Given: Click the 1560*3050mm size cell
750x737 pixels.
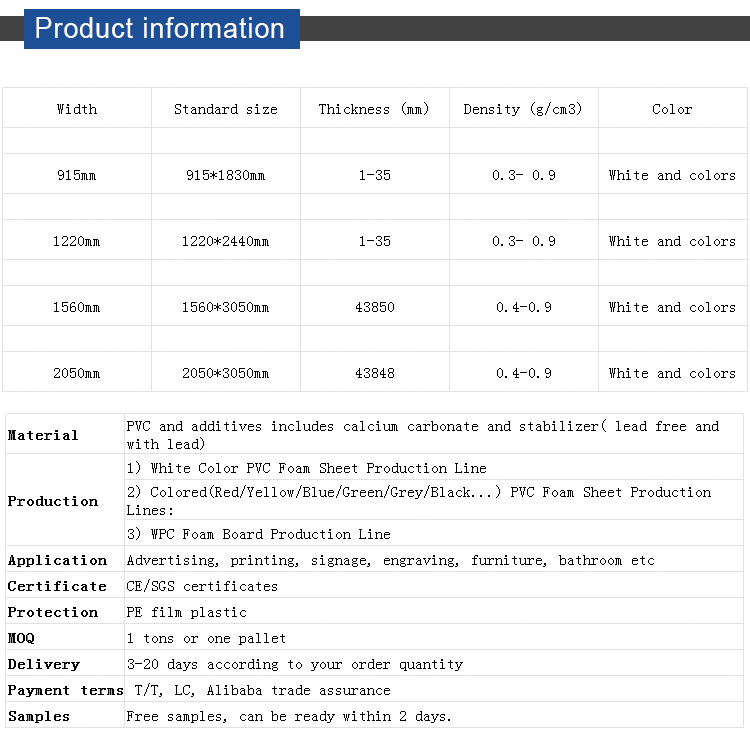Looking at the screenshot, I should pos(225,307).
